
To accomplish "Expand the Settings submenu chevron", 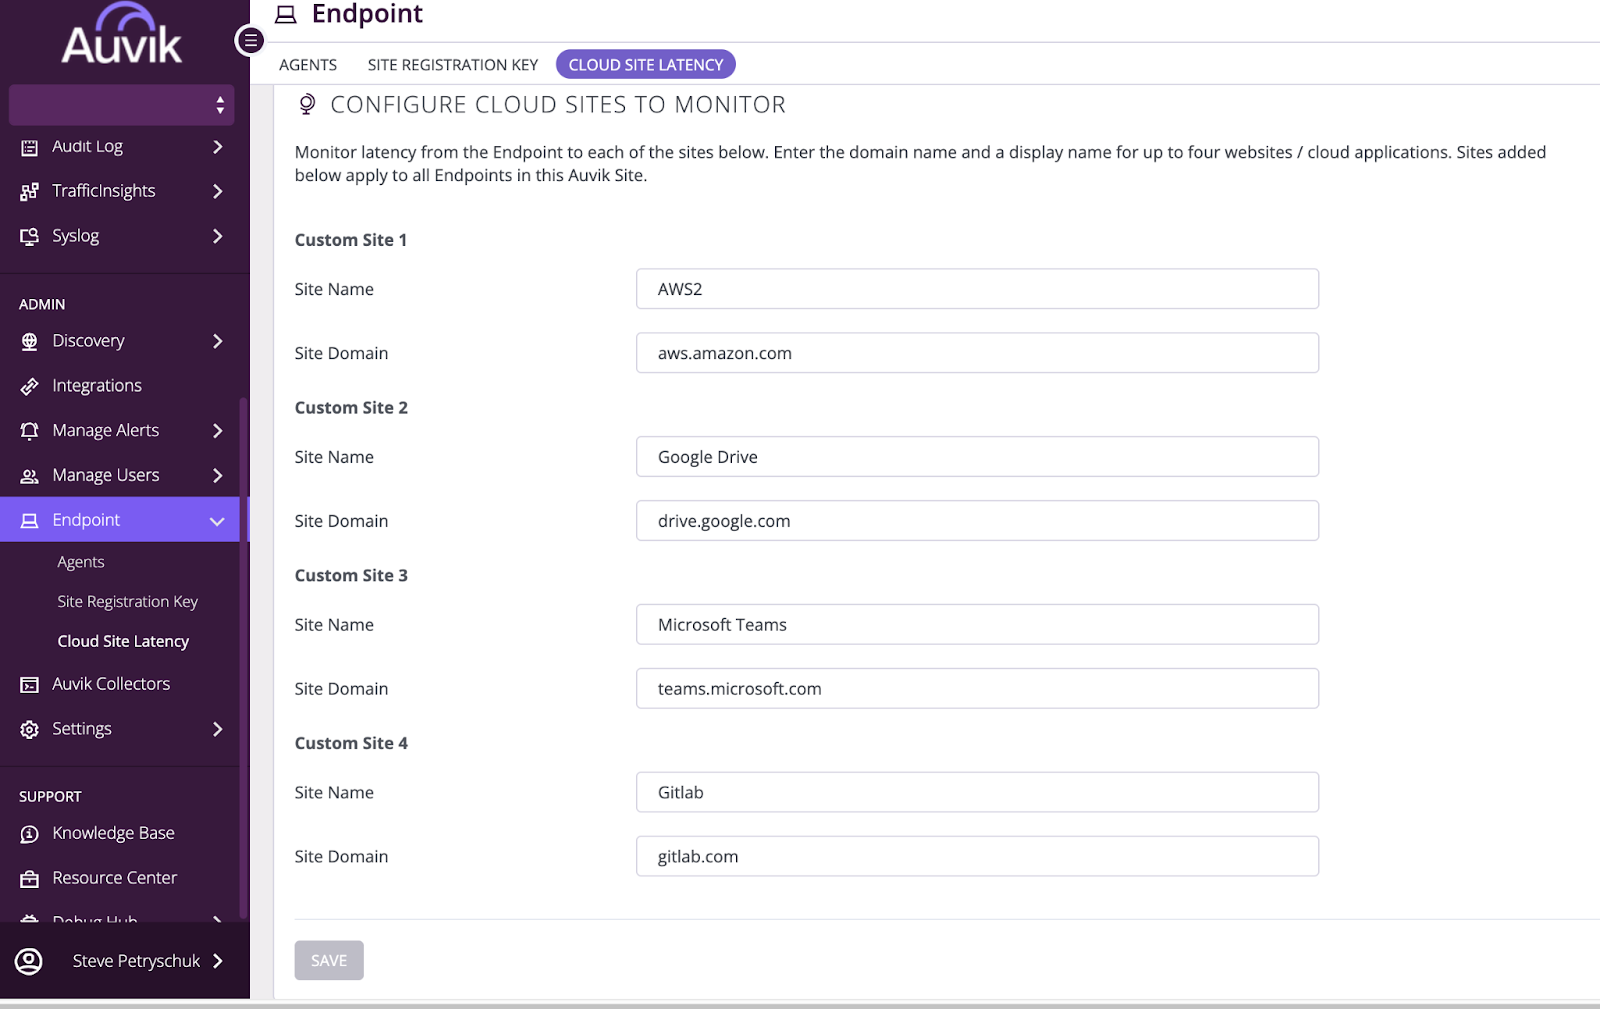I will pos(218,729).
